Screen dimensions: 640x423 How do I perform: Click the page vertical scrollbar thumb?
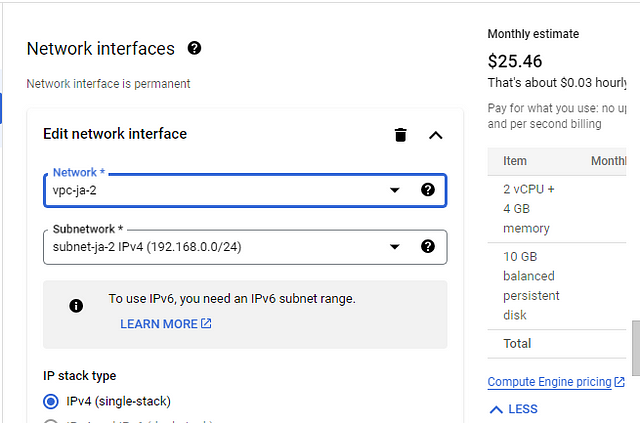(636, 348)
